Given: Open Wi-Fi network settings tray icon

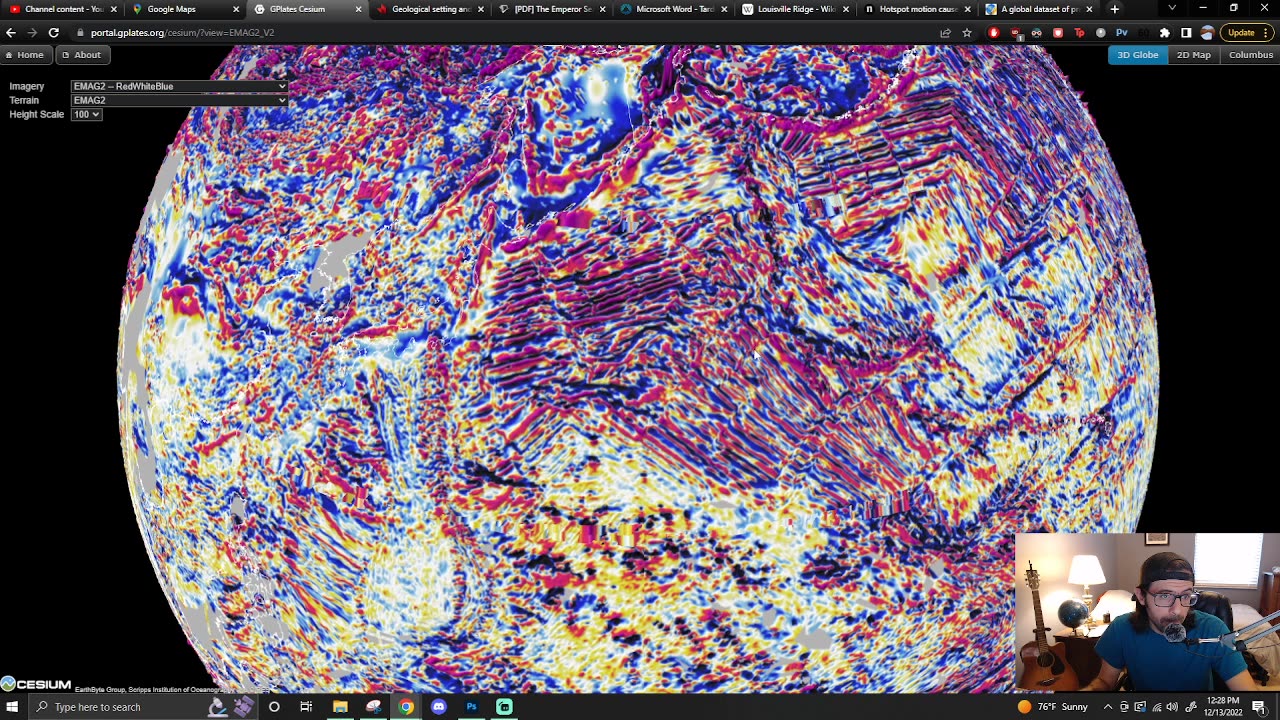Looking at the screenshot, I should (1156, 707).
